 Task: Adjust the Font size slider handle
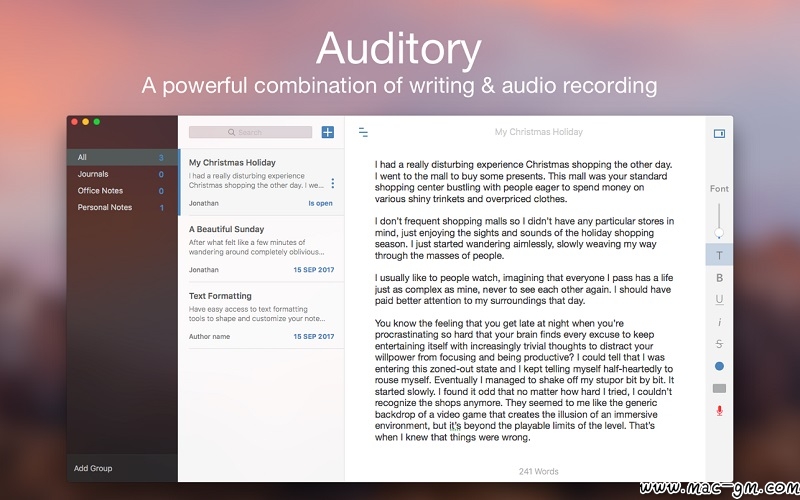click(x=719, y=233)
